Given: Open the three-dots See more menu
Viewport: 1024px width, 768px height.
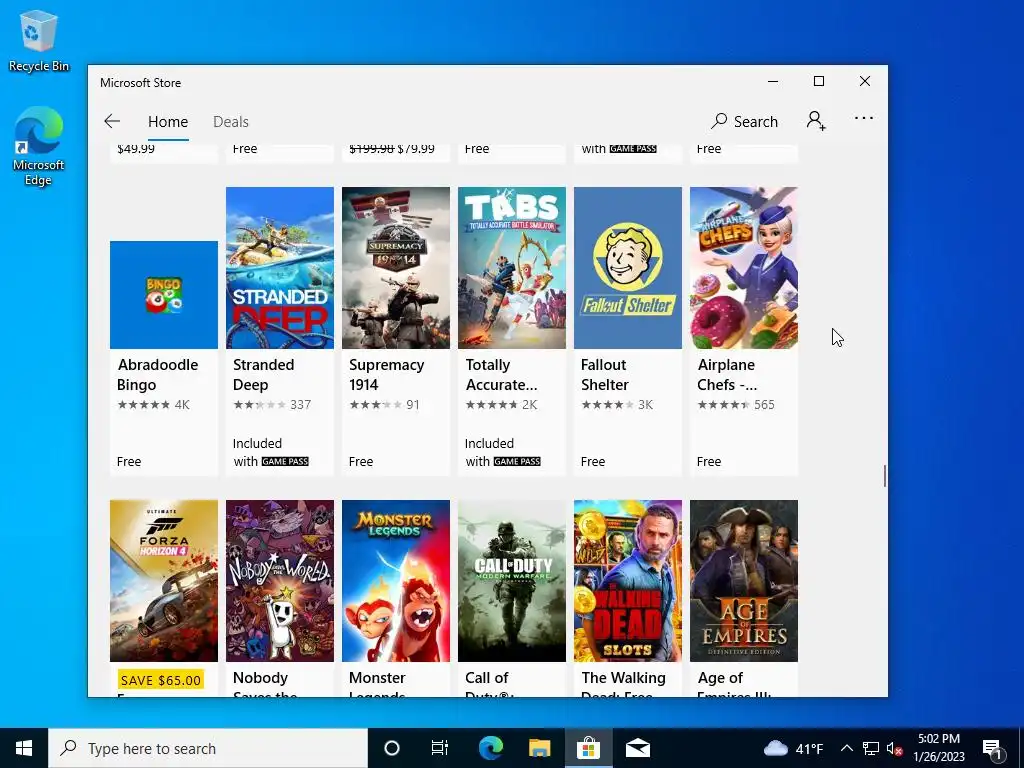Looking at the screenshot, I should (x=863, y=118).
